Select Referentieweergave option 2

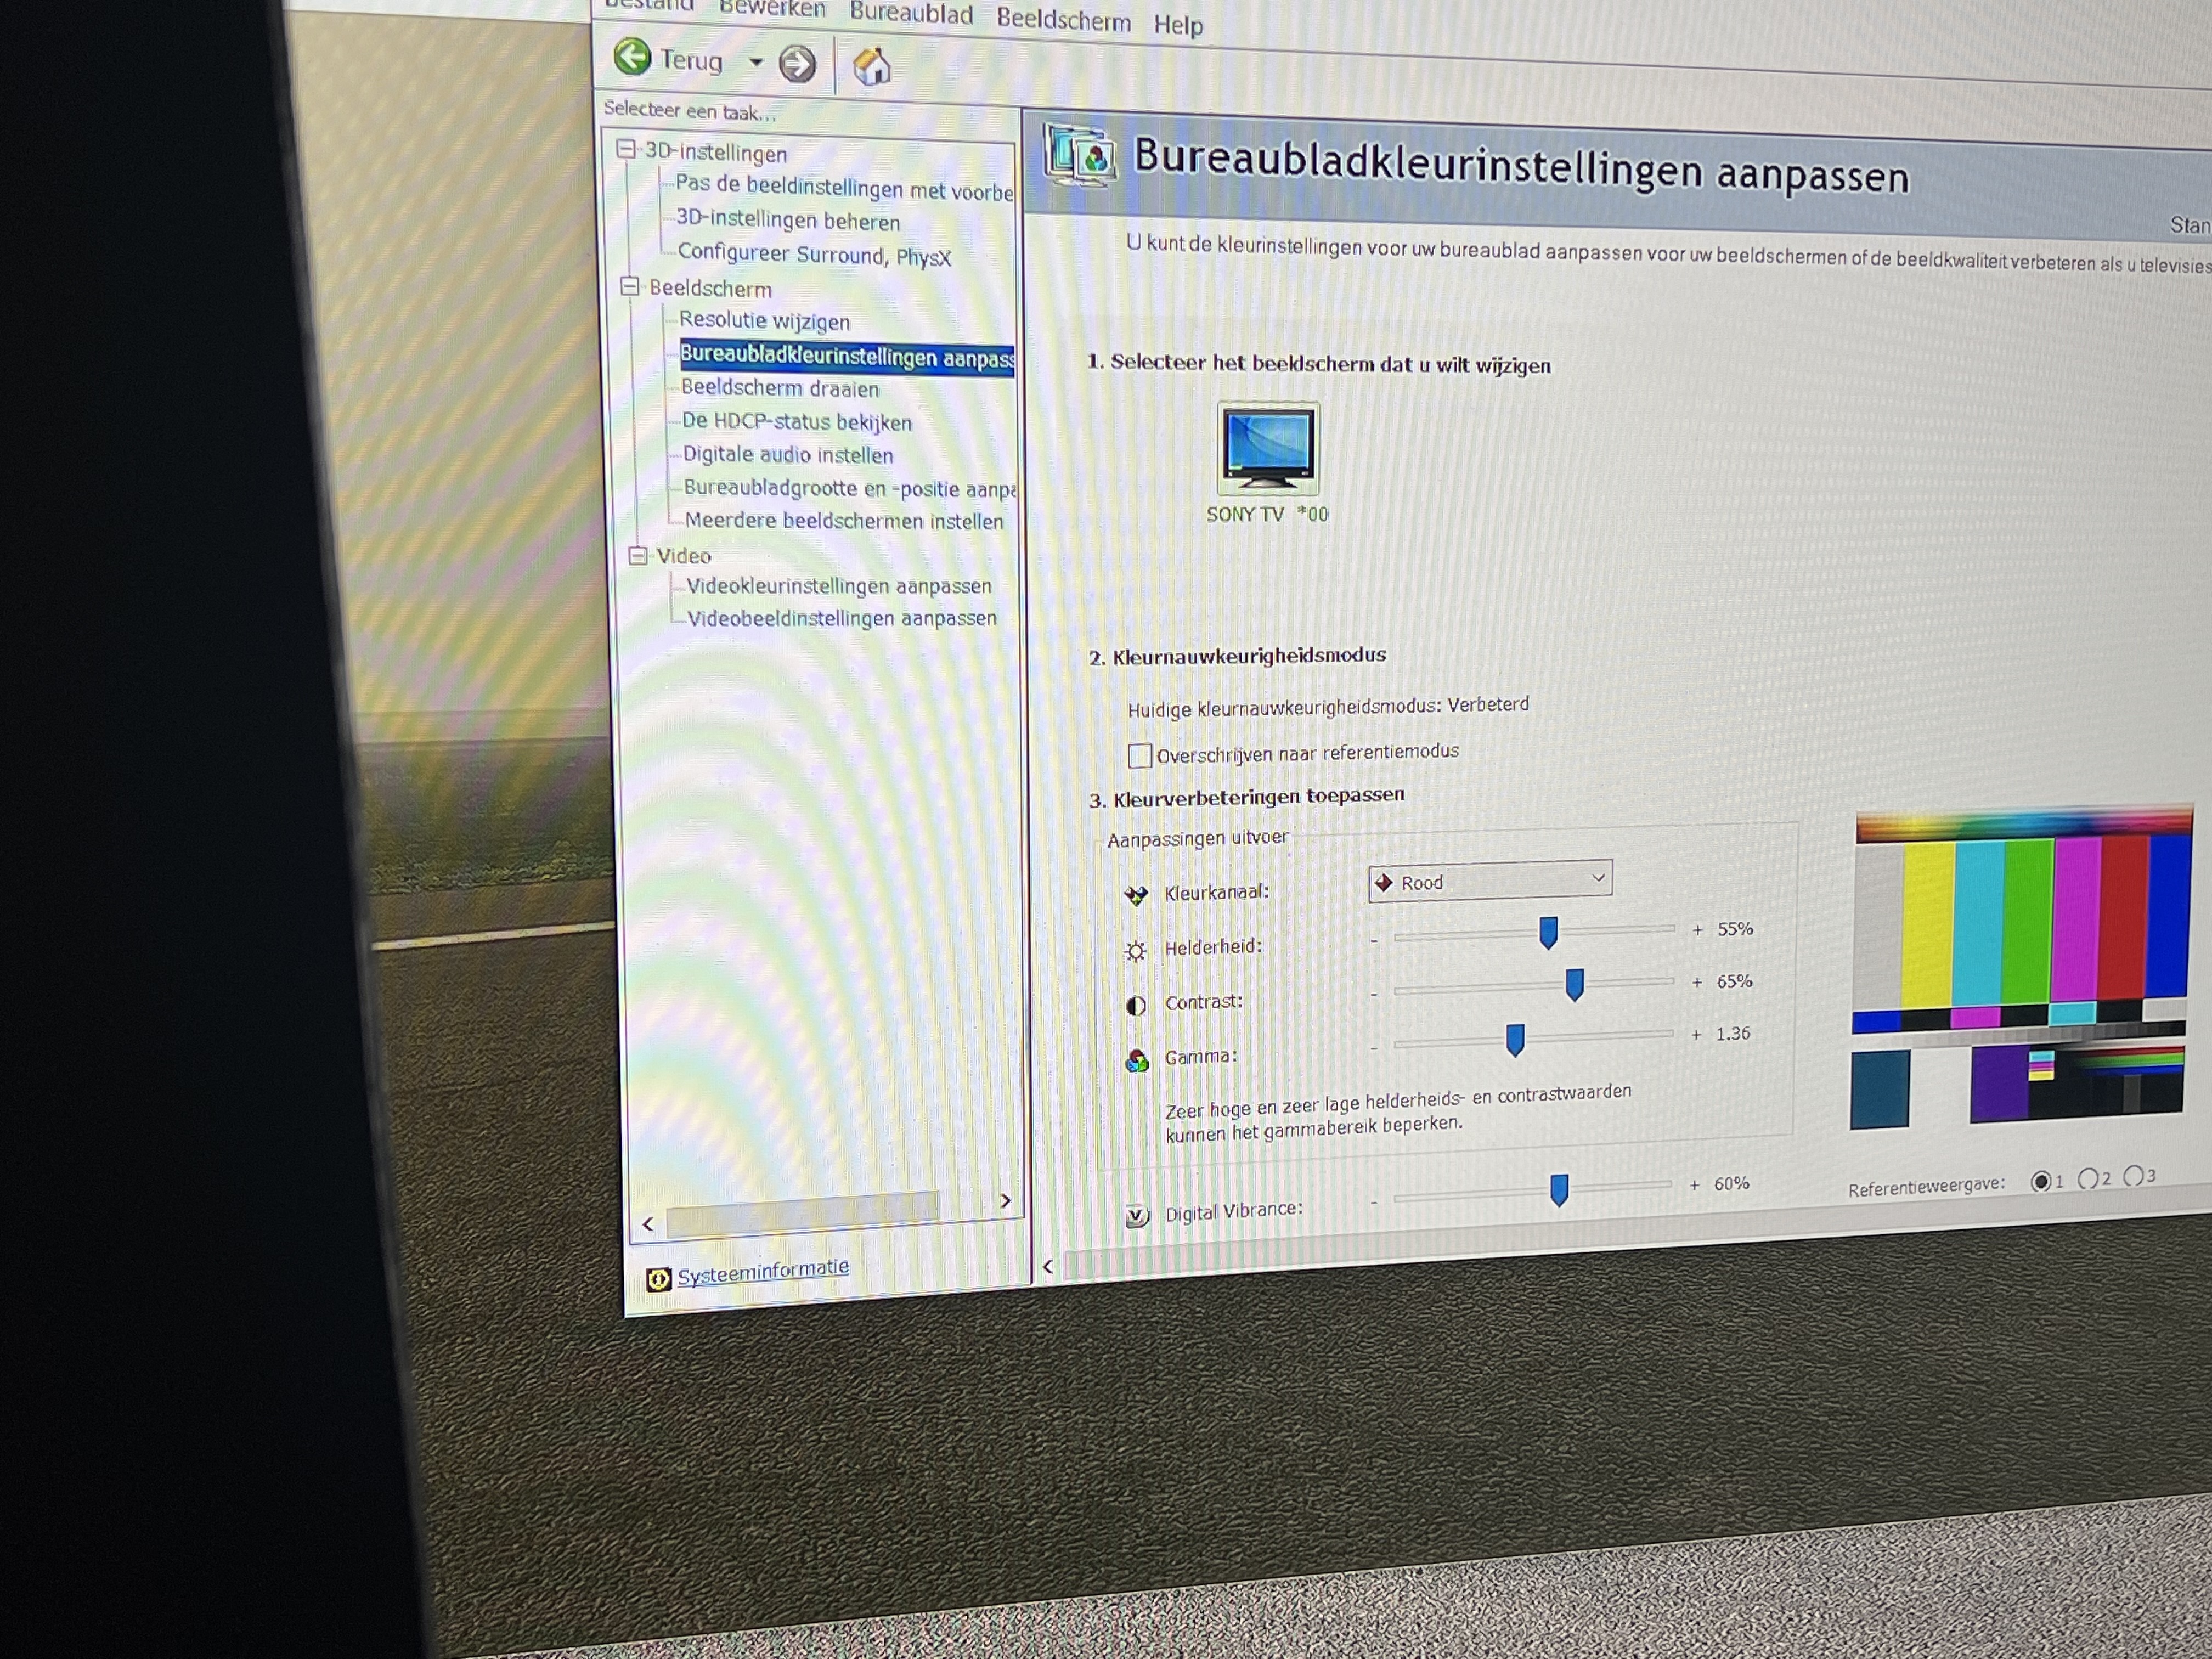[x=2087, y=1179]
